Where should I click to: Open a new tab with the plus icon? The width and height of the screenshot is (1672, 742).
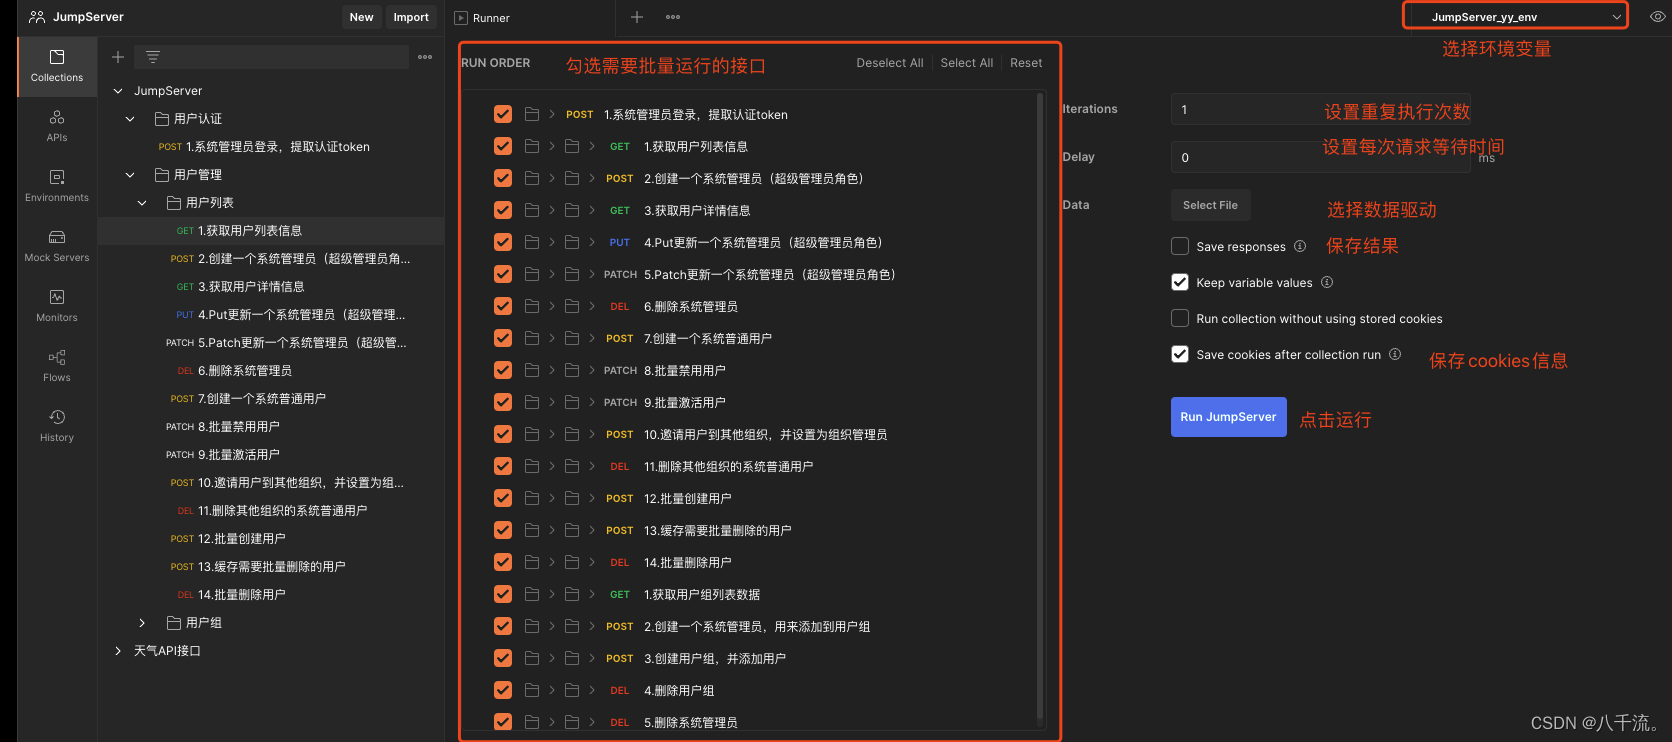pos(637,17)
